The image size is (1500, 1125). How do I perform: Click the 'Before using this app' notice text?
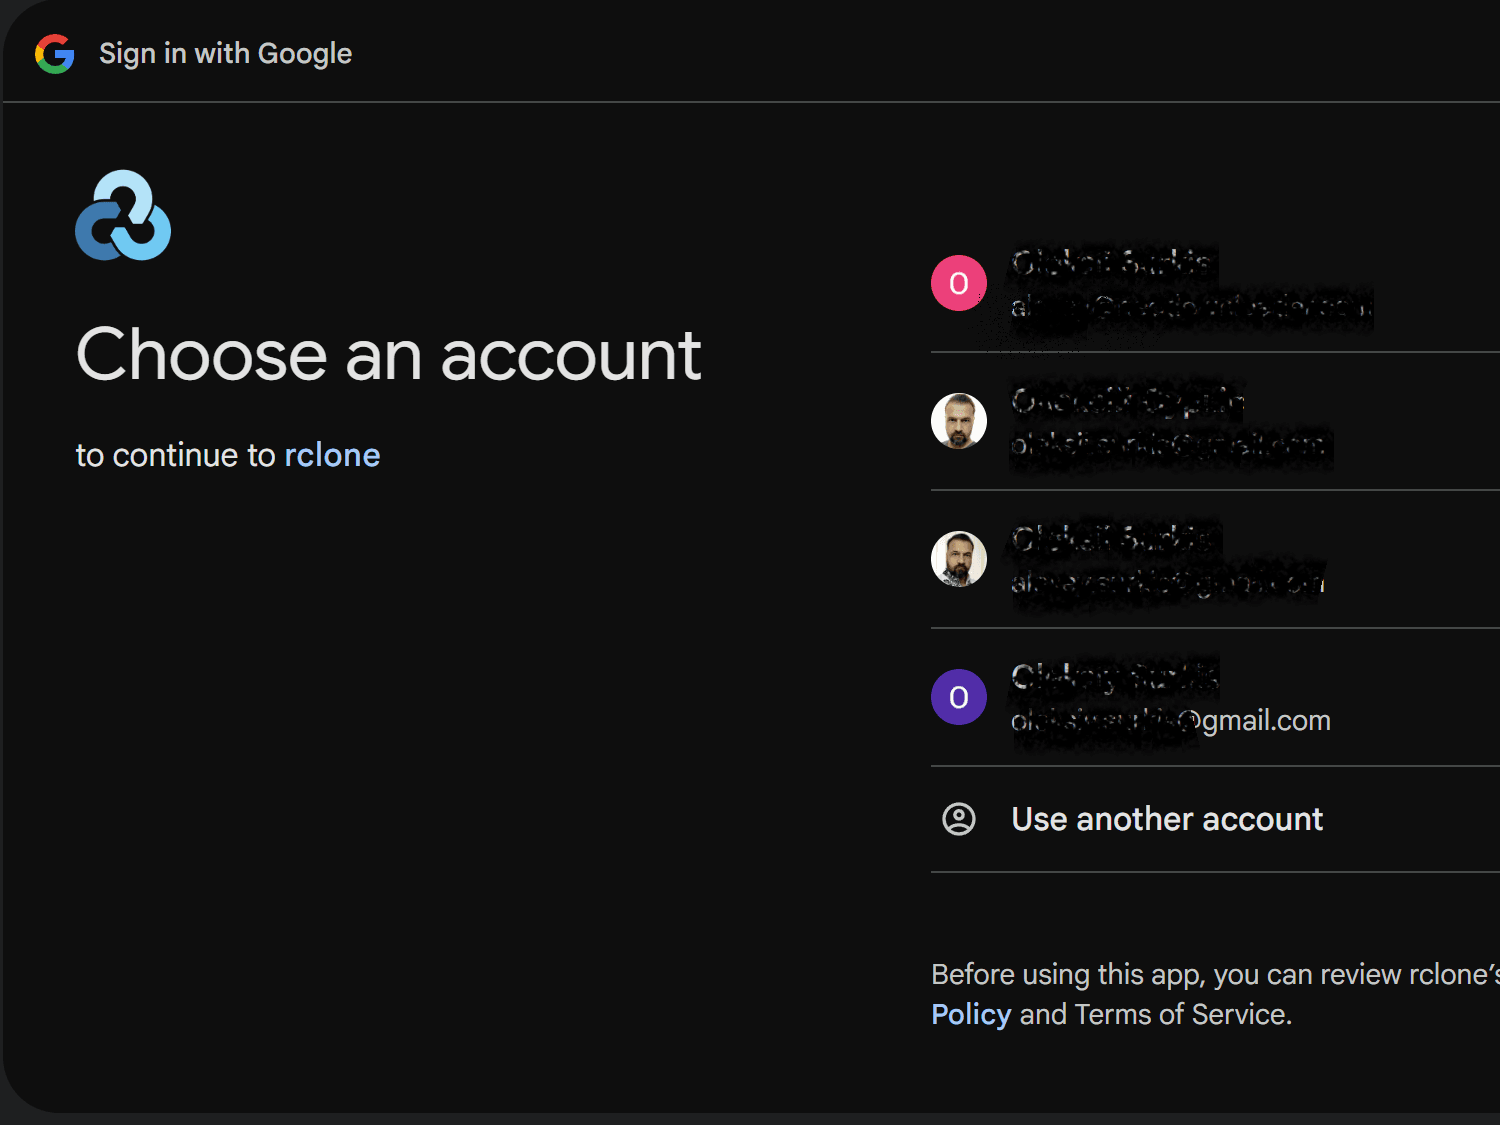[x=1215, y=994]
